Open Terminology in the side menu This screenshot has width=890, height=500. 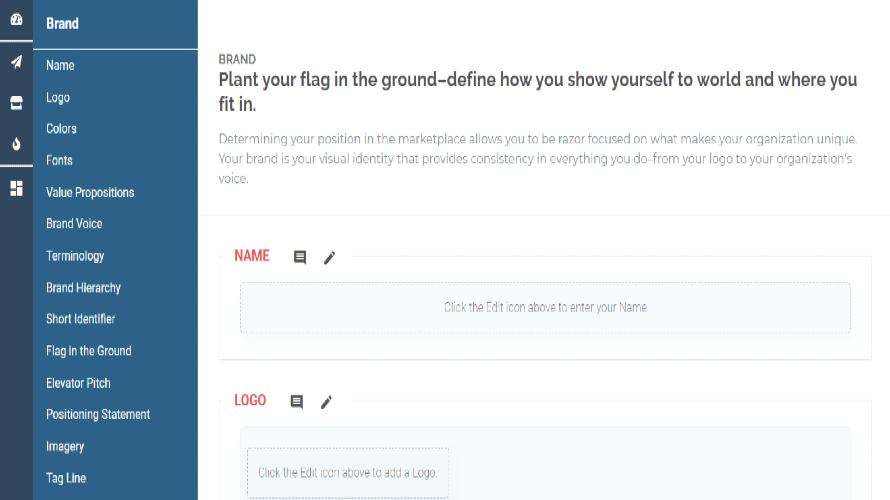click(75, 256)
